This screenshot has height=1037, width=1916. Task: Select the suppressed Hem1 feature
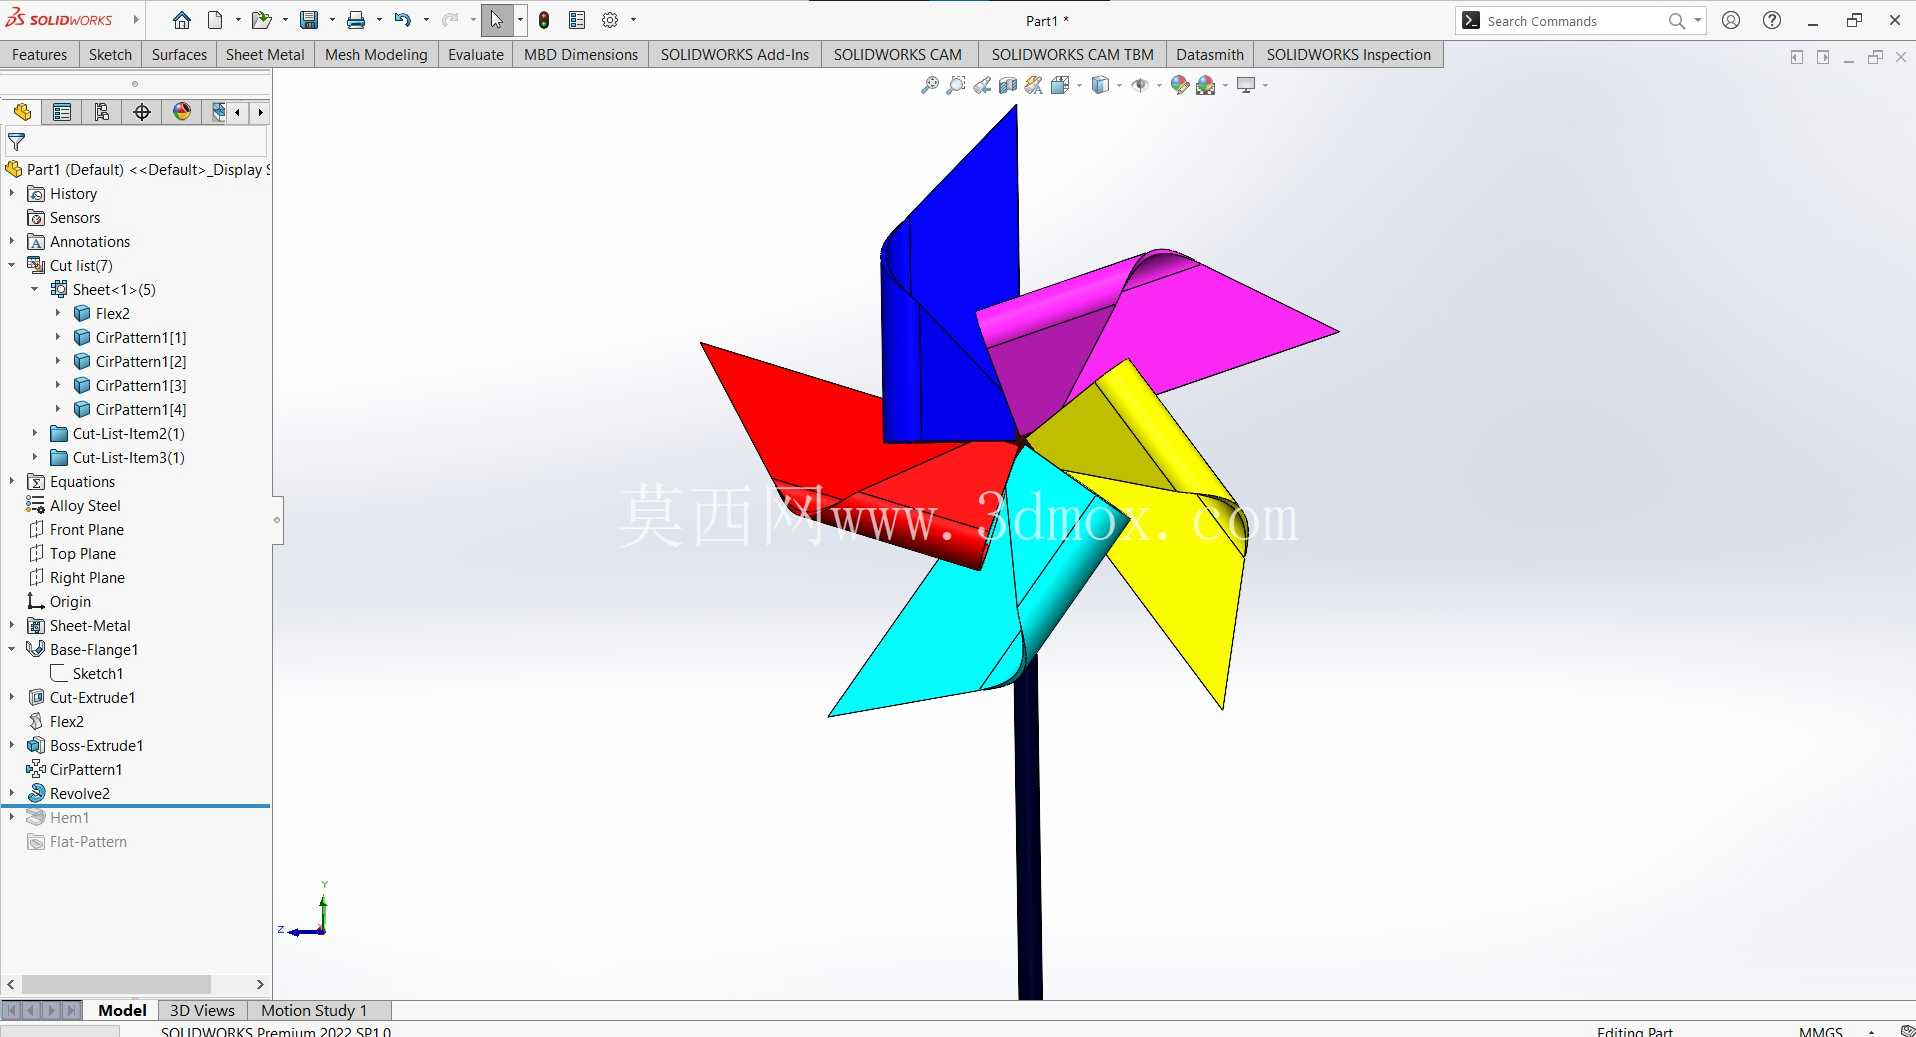[69, 817]
